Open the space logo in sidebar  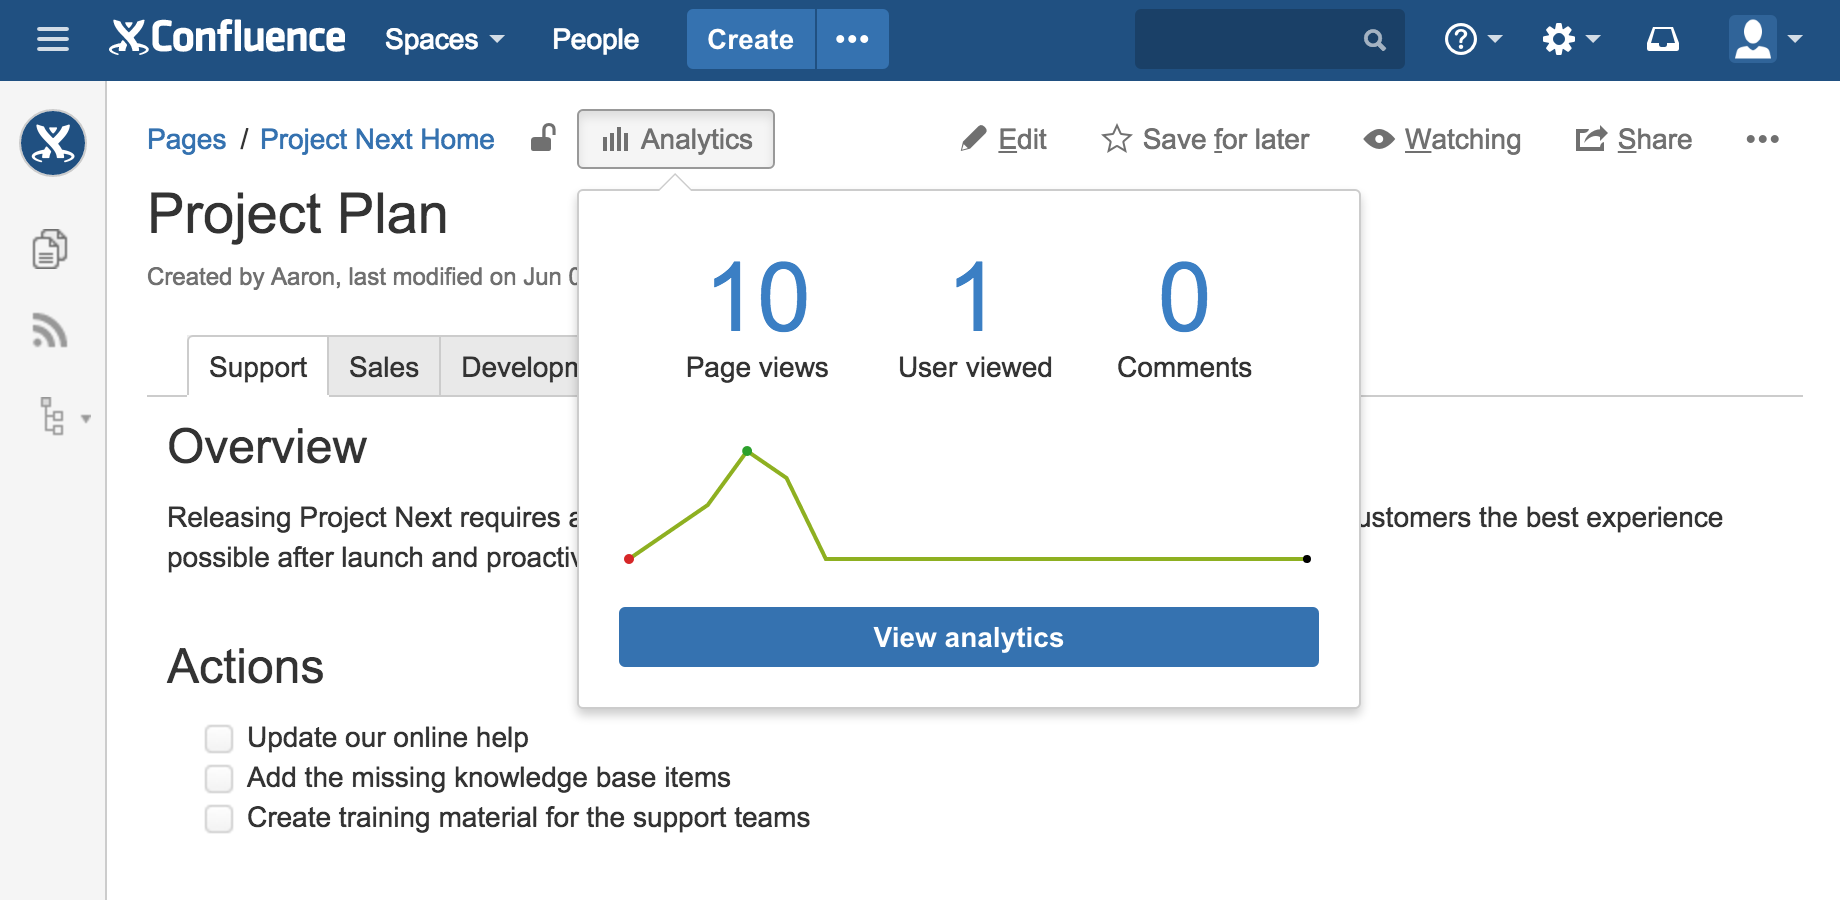53,143
